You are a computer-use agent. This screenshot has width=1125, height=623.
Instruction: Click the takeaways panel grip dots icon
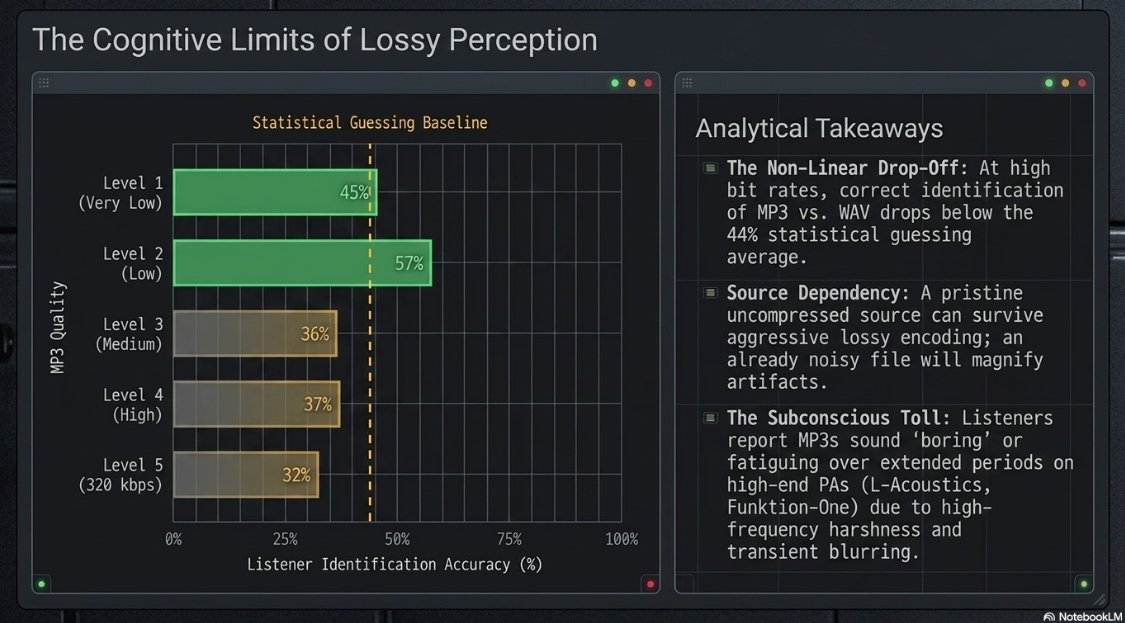tap(687, 83)
